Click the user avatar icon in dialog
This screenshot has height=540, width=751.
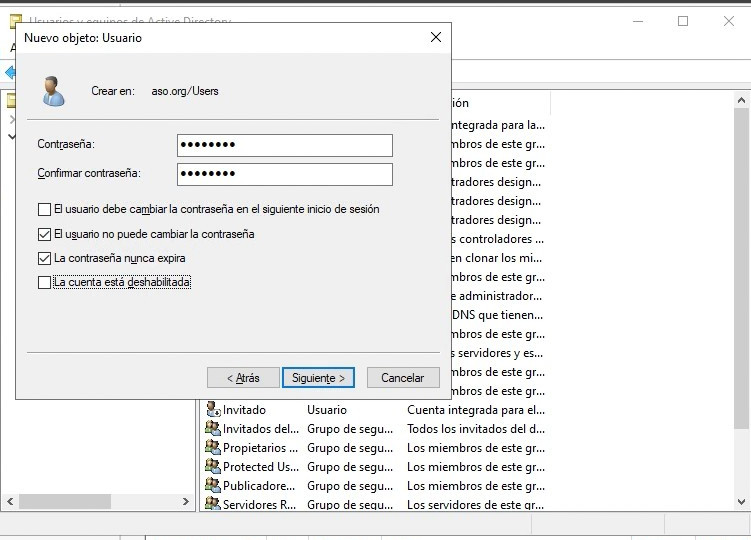click(52, 91)
